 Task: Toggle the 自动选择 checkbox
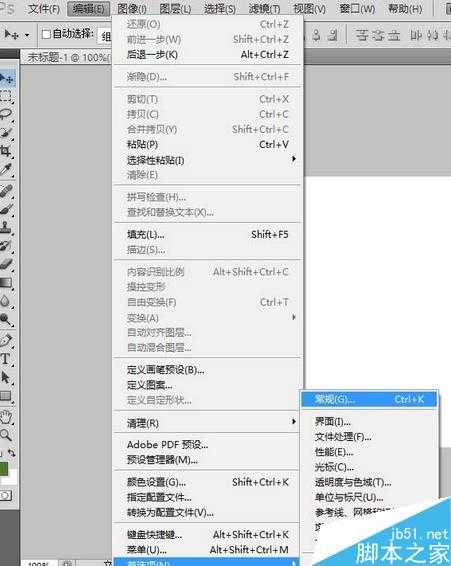coord(46,34)
